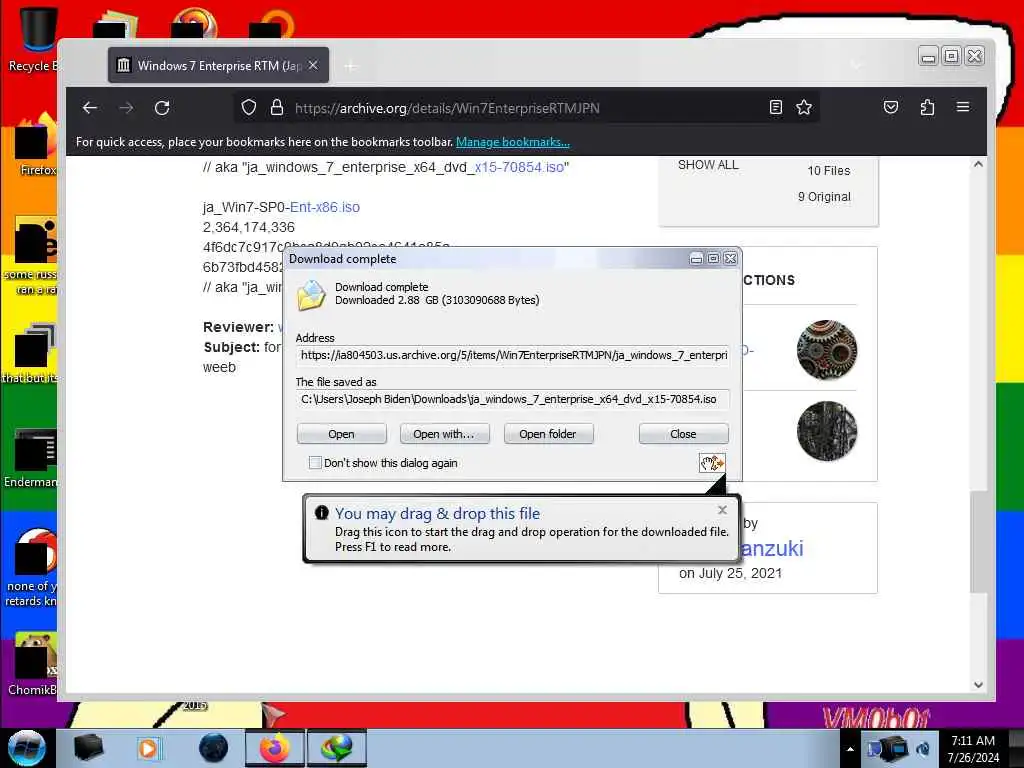Click the Open folder button
This screenshot has height=768, width=1024.
[x=549, y=434]
